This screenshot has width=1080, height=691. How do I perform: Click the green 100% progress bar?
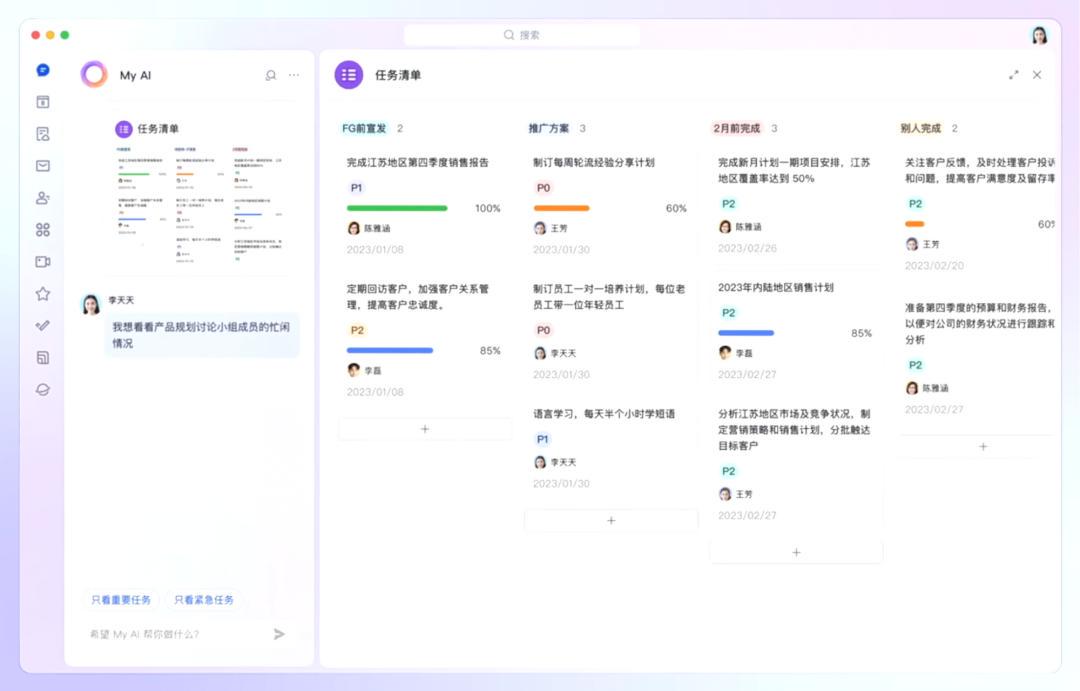397,208
